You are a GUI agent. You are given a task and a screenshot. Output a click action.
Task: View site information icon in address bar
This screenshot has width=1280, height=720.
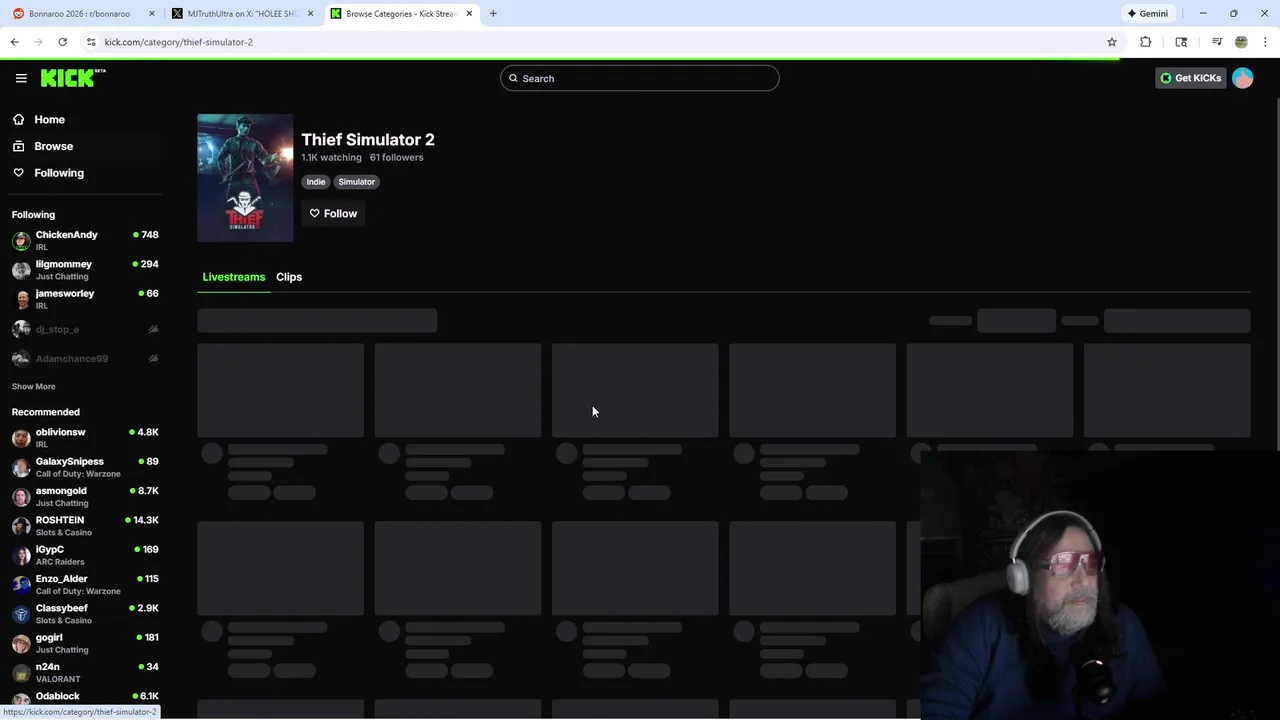[91, 42]
